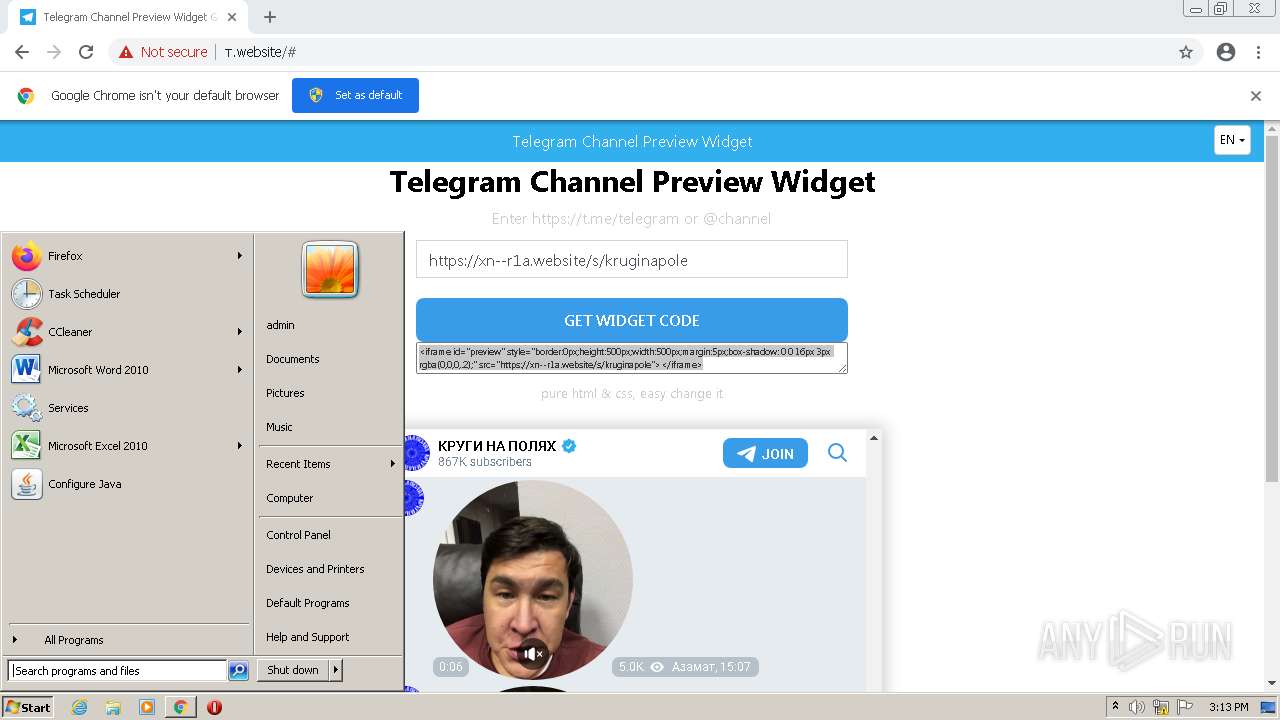Open Services from the Start menu
Screen dimensions: 1280x720
click(x=127, y=408)
